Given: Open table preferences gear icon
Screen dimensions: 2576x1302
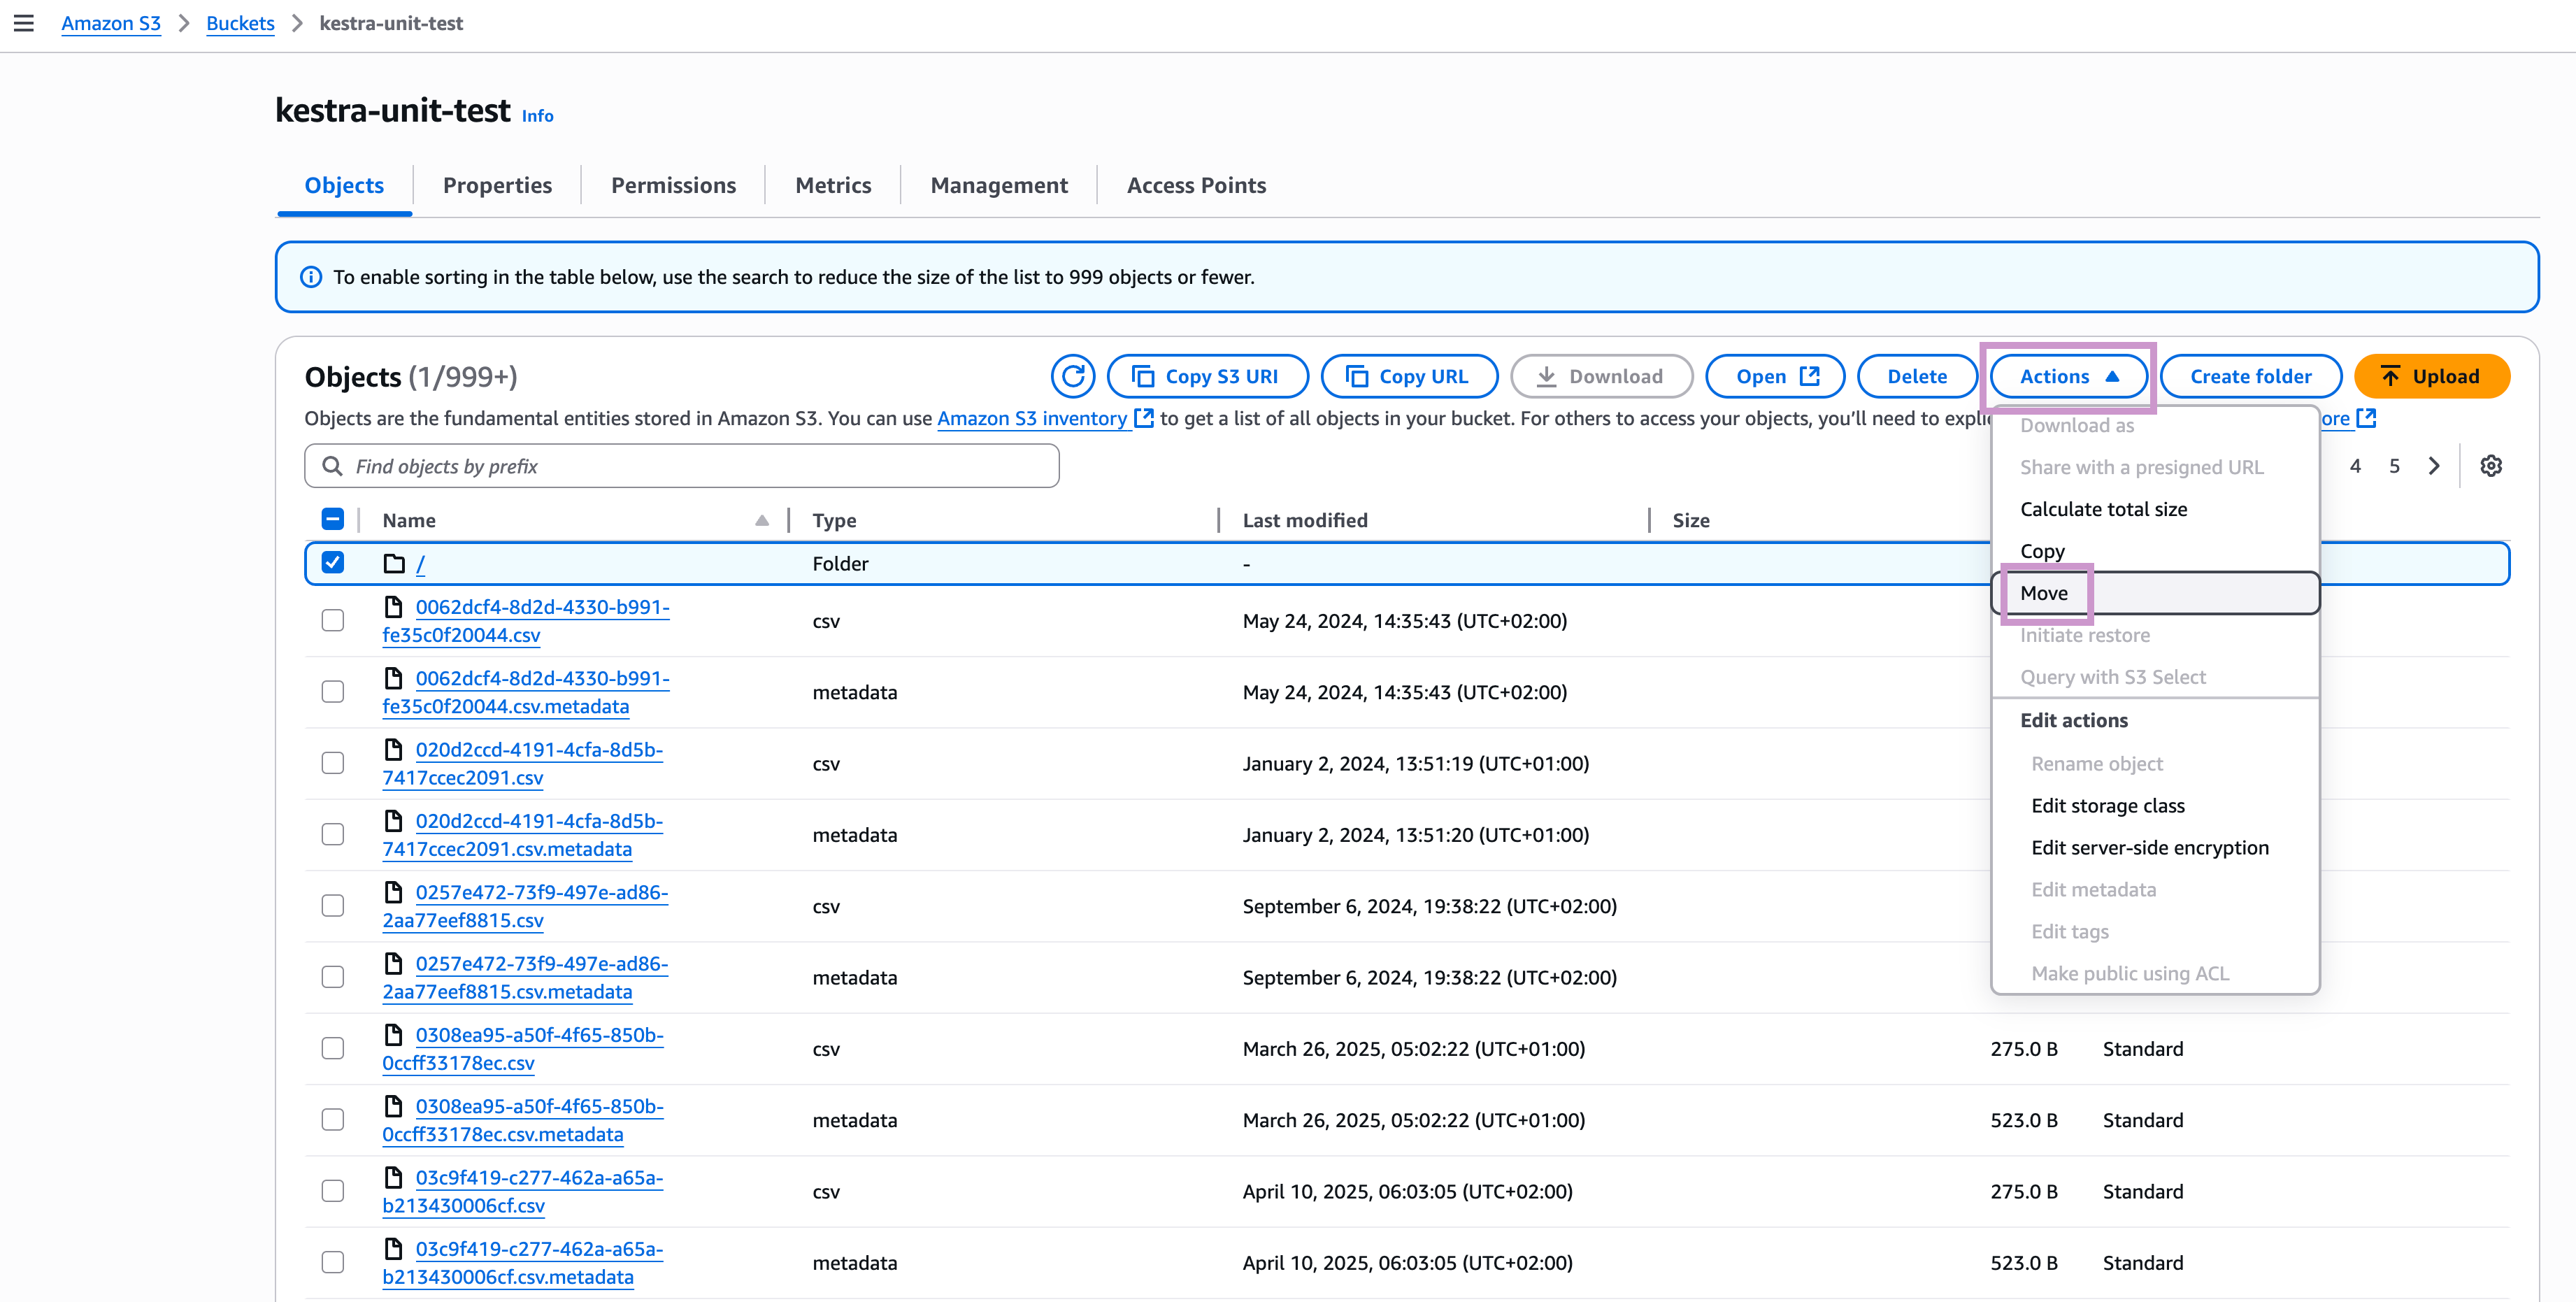Looking at the screenshot, I should (2490, 466).
